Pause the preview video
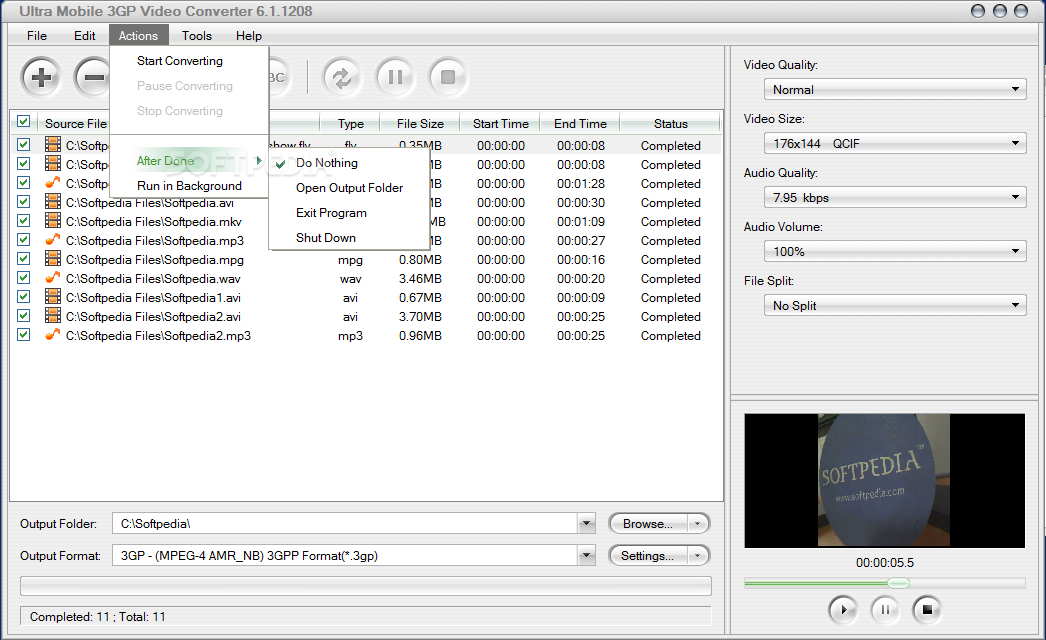1046x640 pixels. (x=885, y=609)
